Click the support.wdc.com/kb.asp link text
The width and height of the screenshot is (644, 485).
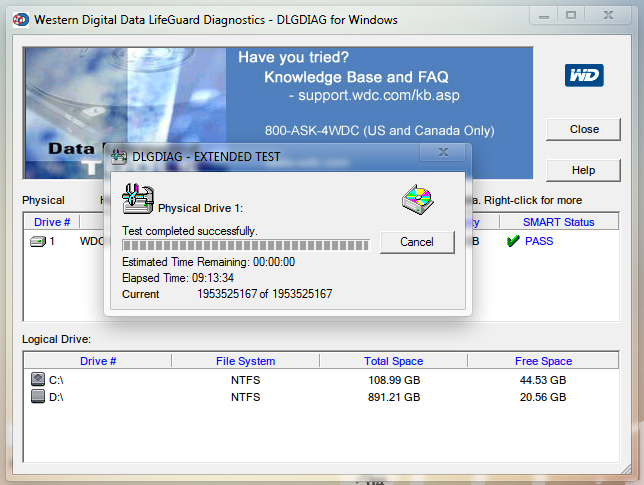pyautogui.click(x=379, y=95)
